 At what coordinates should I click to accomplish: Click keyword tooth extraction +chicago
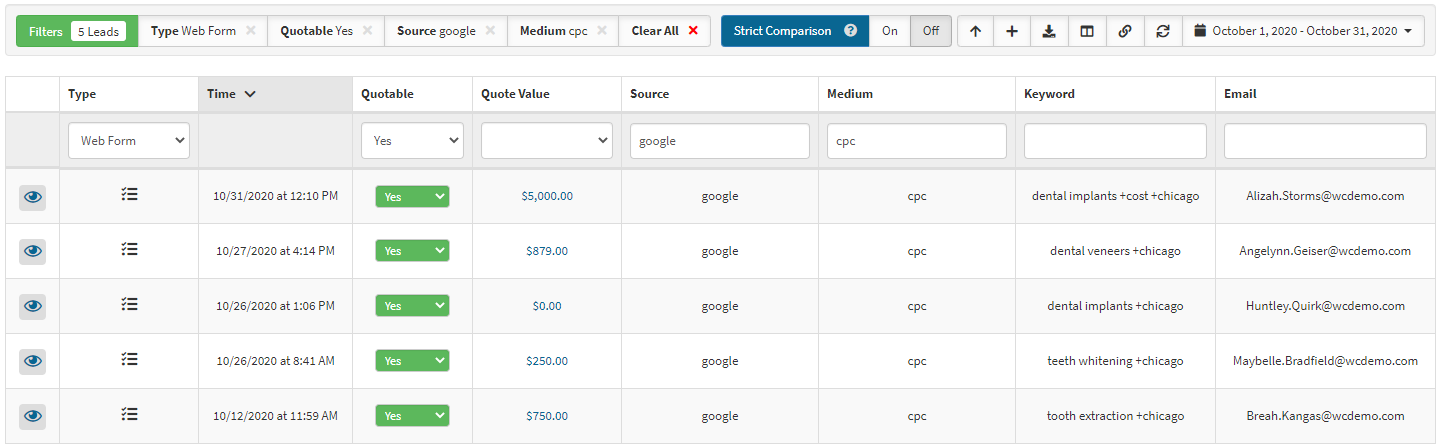pyautogui.click(x=1115, y=417)
